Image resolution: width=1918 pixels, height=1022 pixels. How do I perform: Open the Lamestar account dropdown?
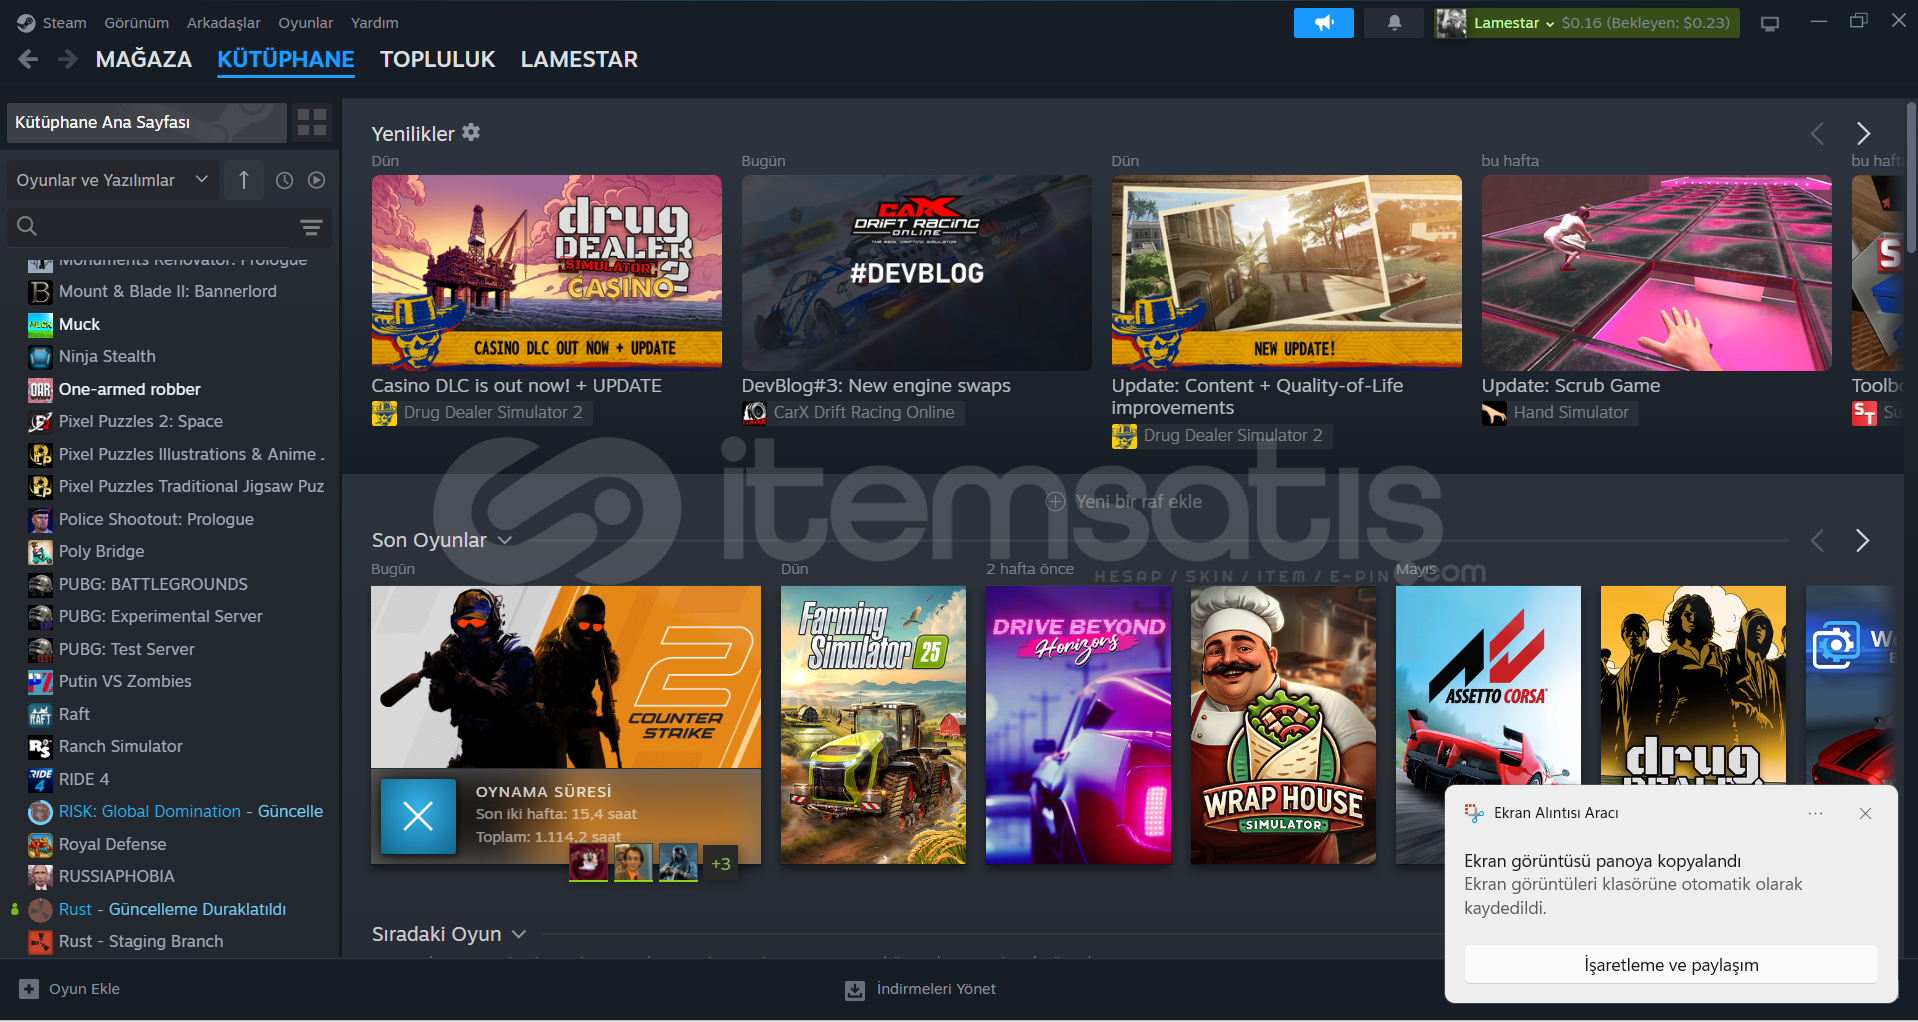click(1515, 23)
